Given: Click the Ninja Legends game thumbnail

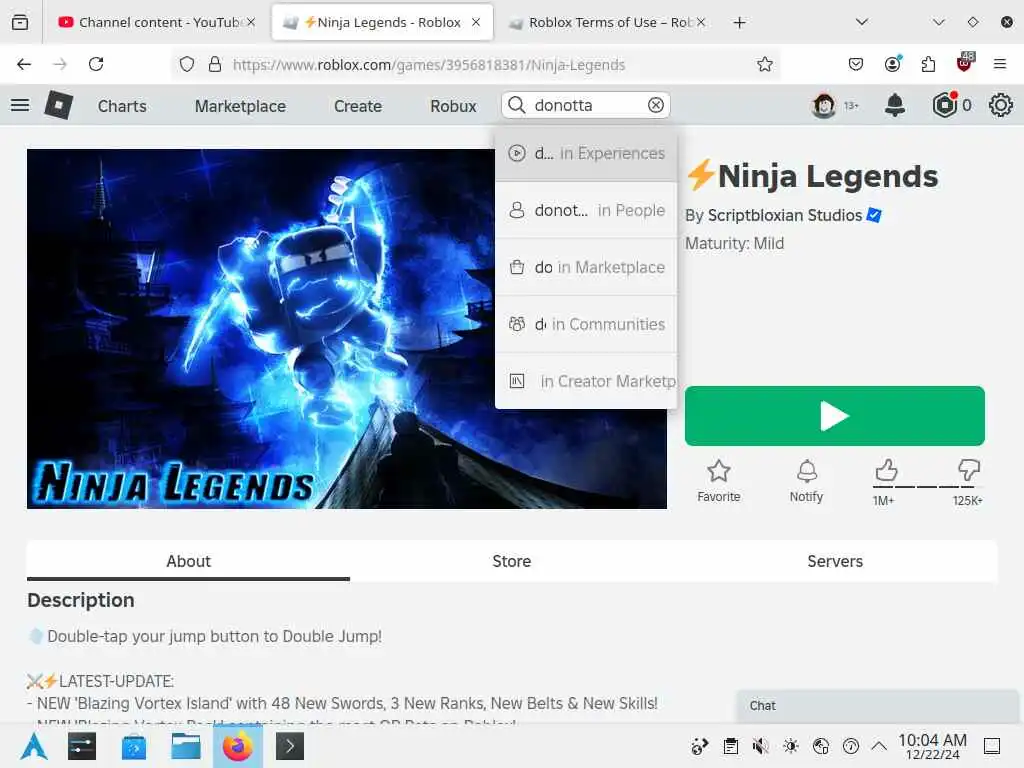Looking at the screenshot, I should 347,329.
